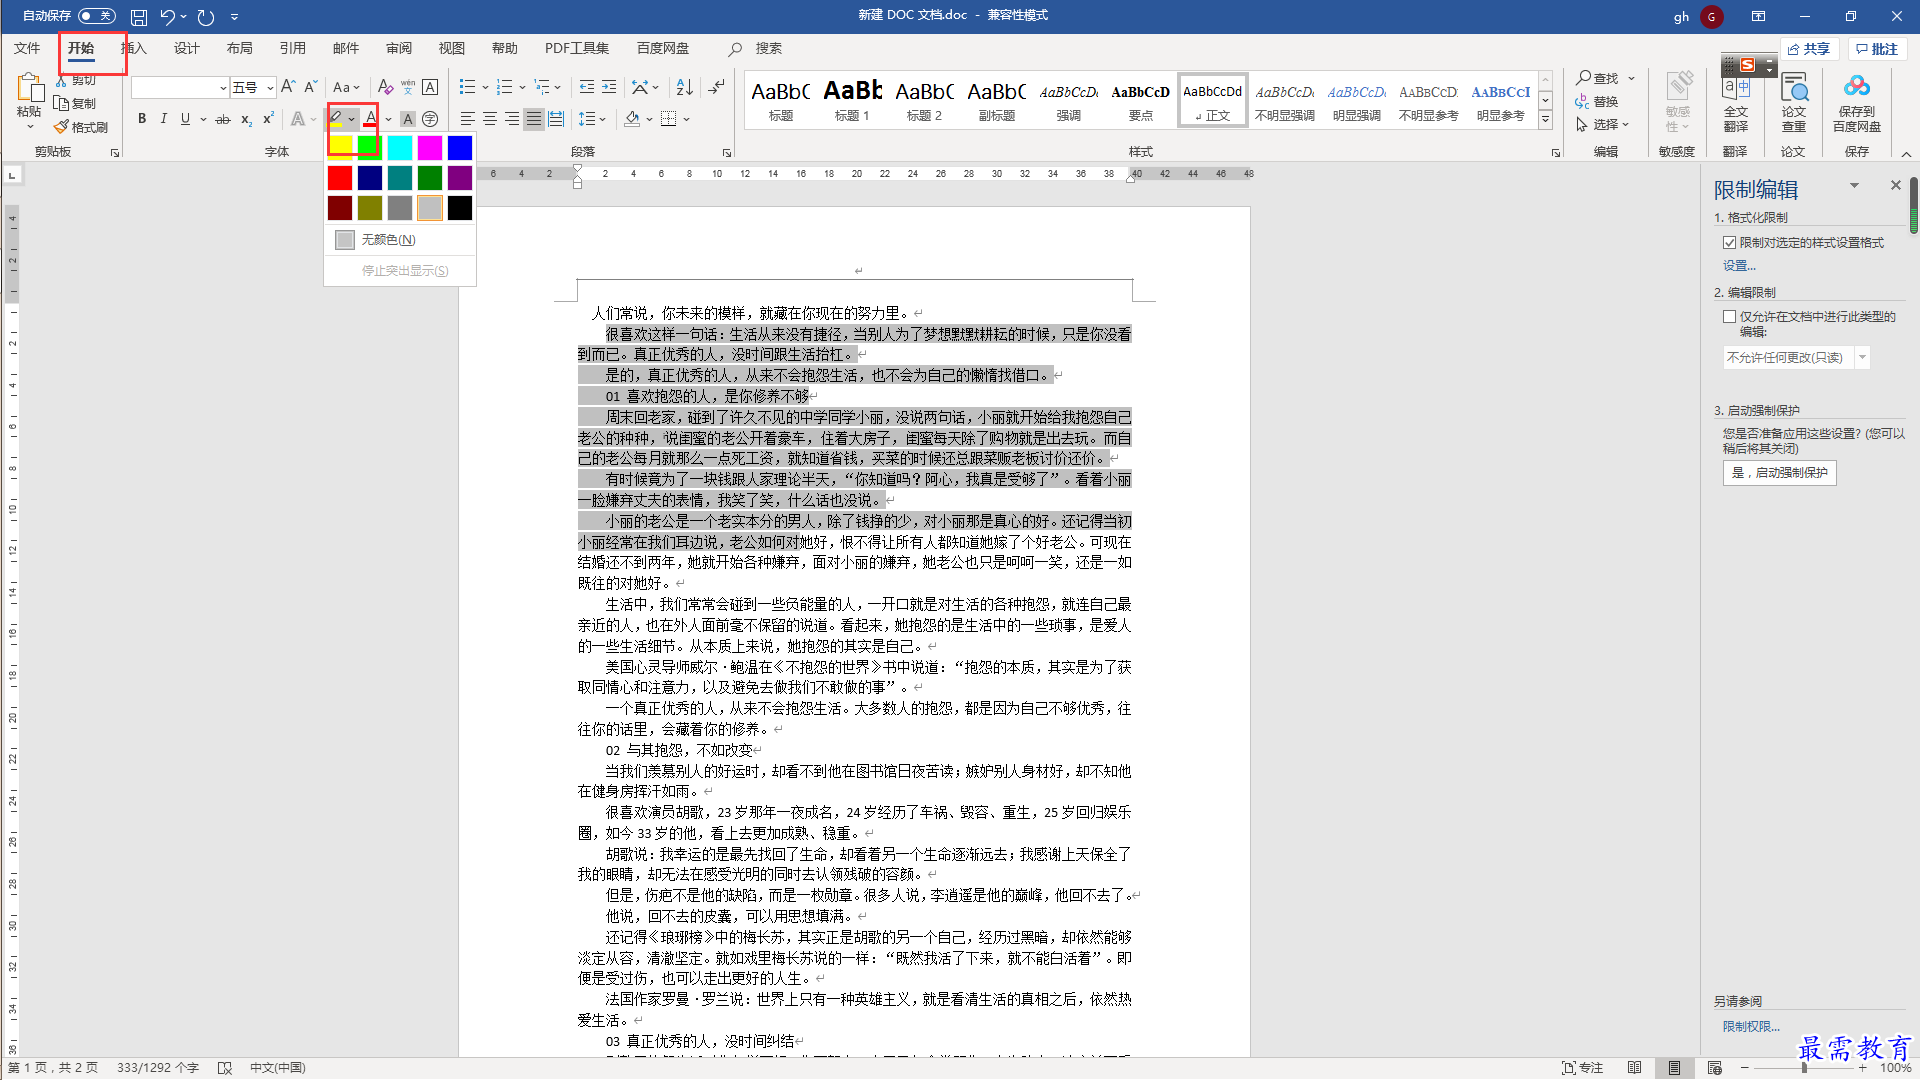The image size is (1920, 1080).
Task: Increase the paragraph indent
Action: click(609, 87)
